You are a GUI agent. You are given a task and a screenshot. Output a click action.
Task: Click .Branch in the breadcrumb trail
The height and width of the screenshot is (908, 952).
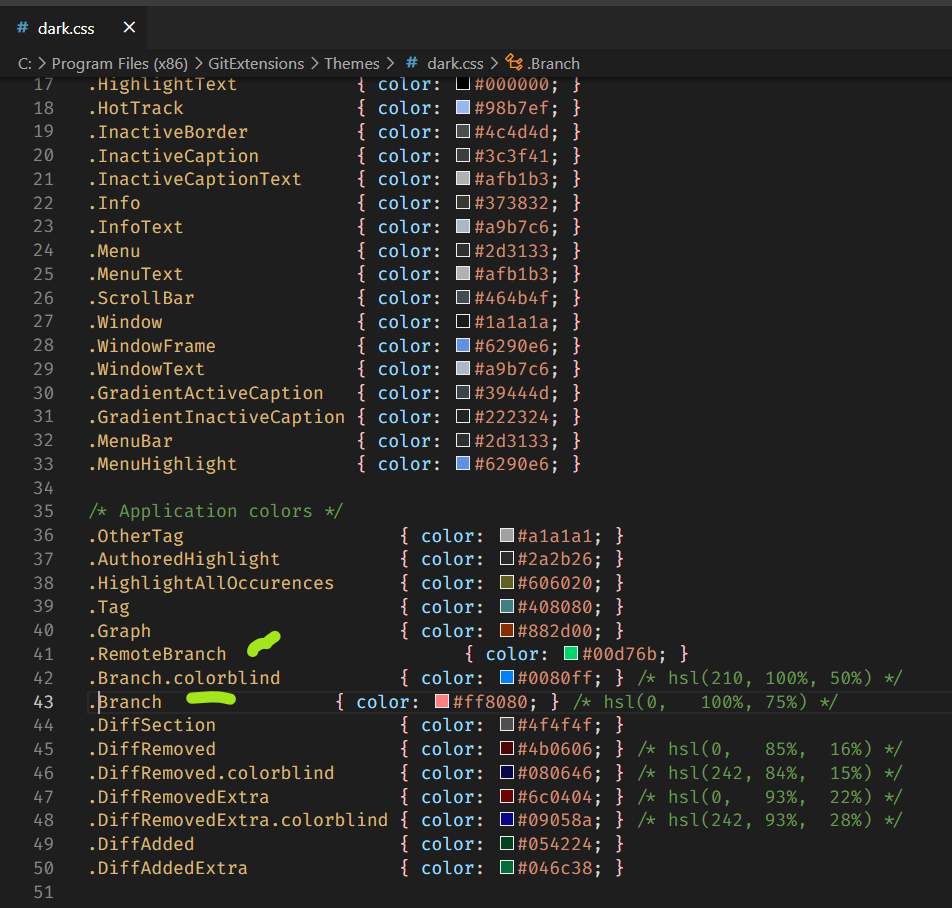552,63
